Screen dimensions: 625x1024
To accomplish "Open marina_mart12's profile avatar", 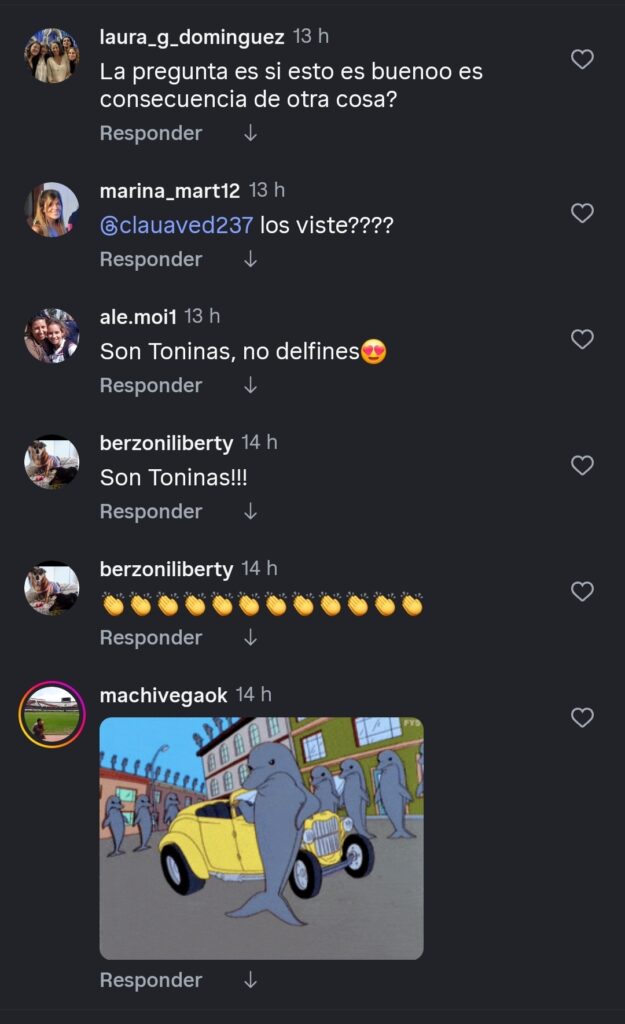I will pyautogui.click(x=52, y=209).
